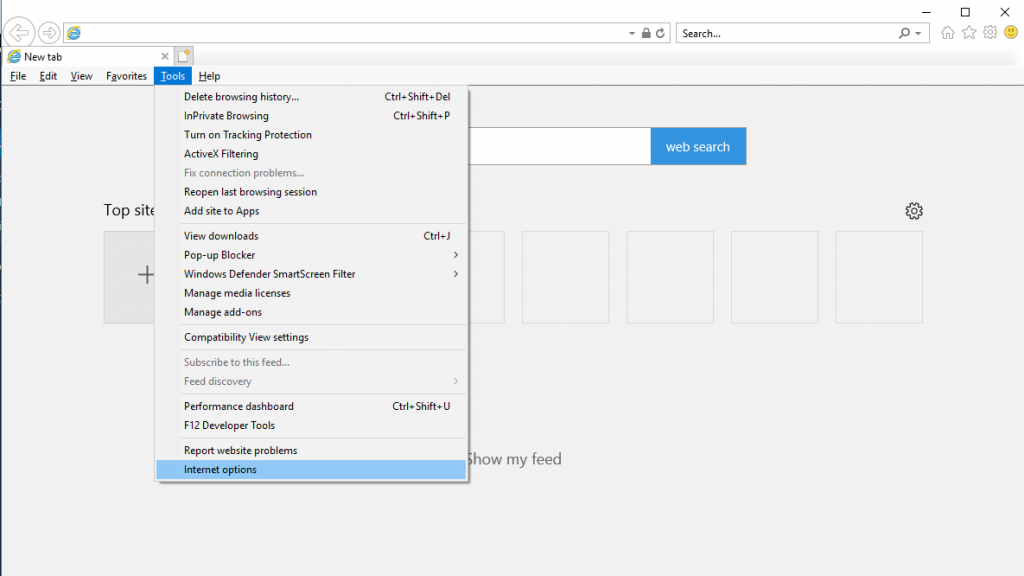The width and height of the screenshot is (1024, 576).
Task: Expand the address bar autocomplete dropdown arrow
Action: coord(632,33)
